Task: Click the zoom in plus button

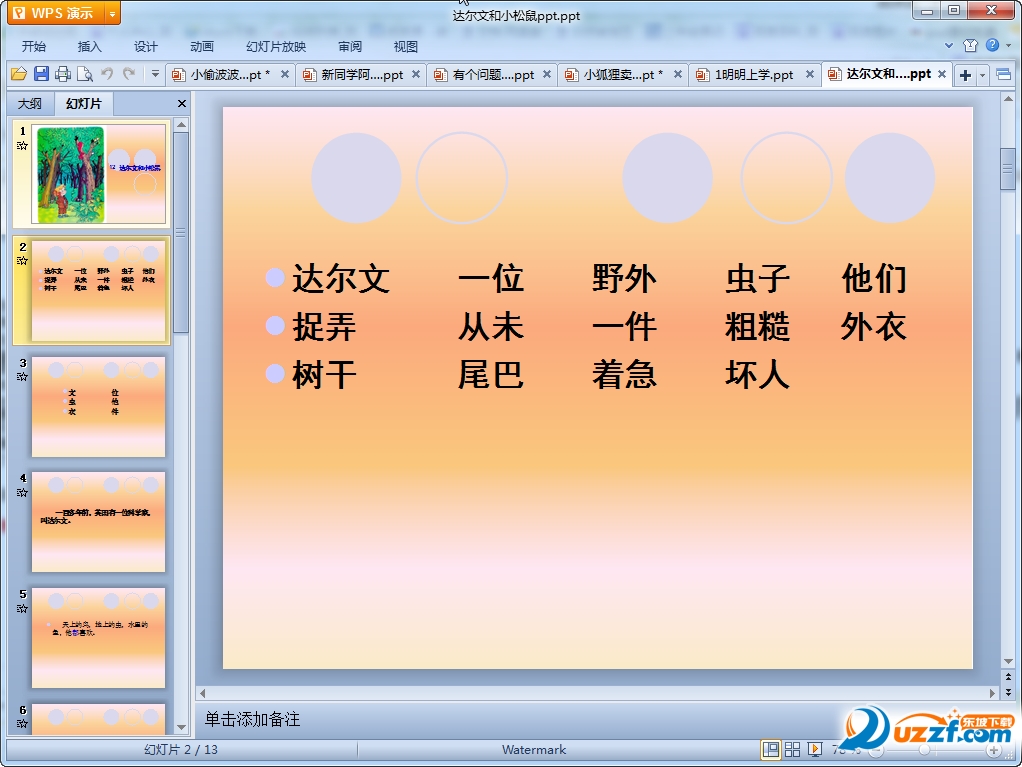Action: pos(994,750)
